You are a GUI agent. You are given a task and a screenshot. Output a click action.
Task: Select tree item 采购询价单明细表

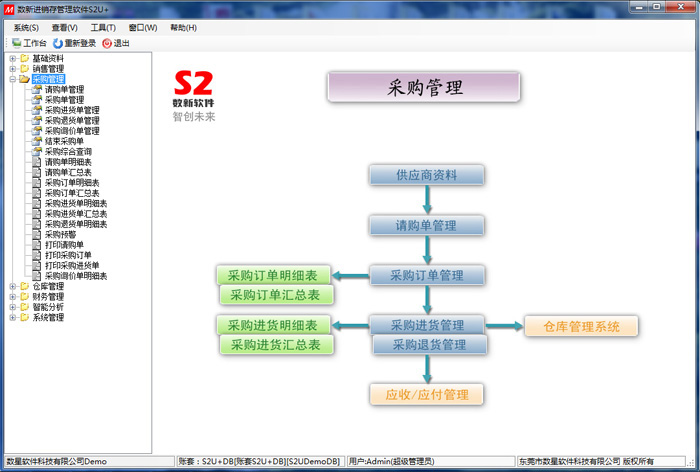[x=76, y=276]
